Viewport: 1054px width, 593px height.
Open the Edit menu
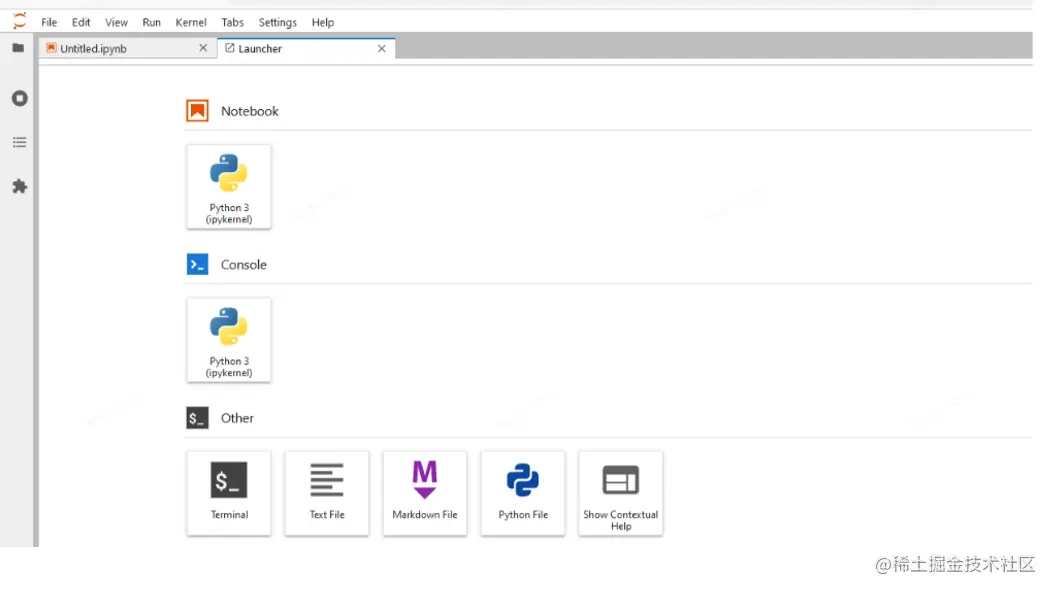coord(81,22)
